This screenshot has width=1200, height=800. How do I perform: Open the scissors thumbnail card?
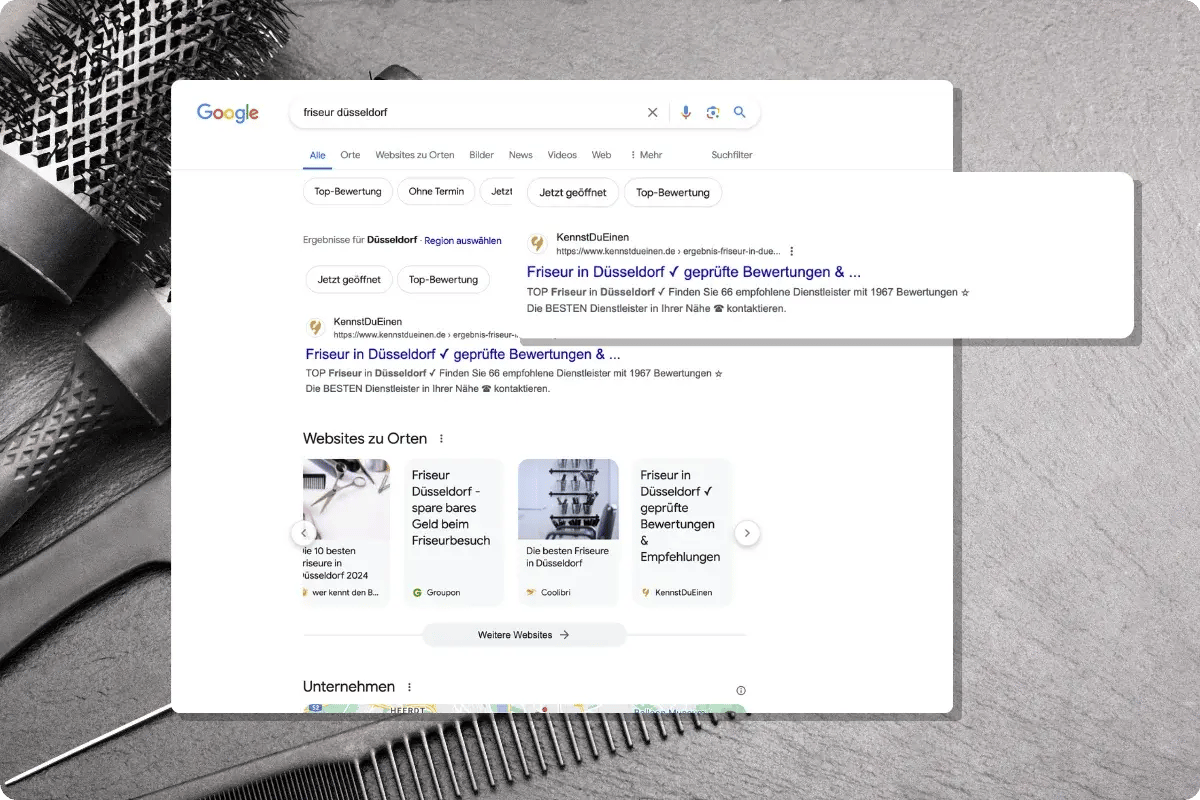point(346,499)
